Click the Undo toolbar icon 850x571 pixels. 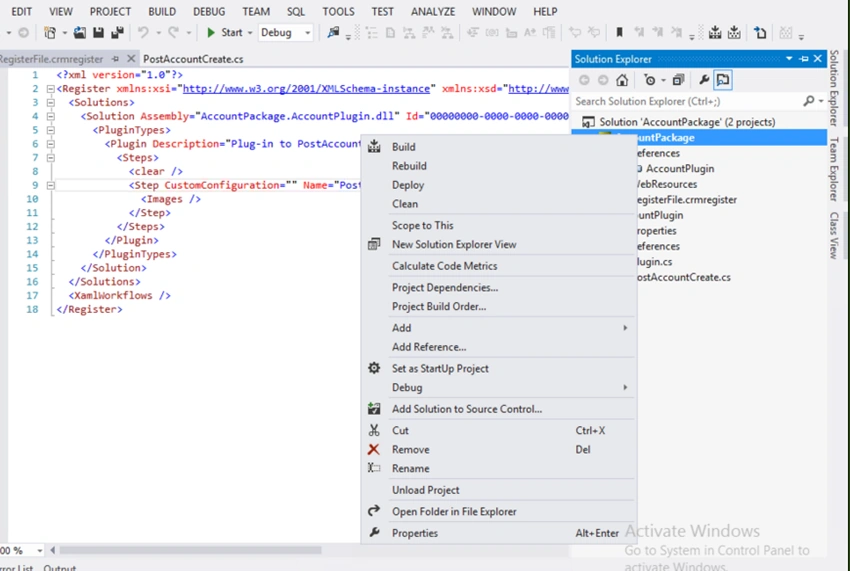[143, 33]
